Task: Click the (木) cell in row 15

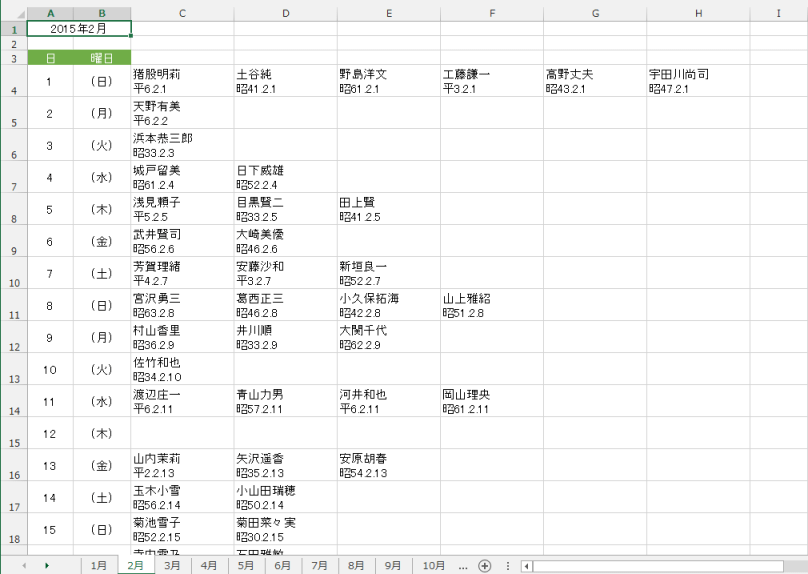Action: [102, 433]
